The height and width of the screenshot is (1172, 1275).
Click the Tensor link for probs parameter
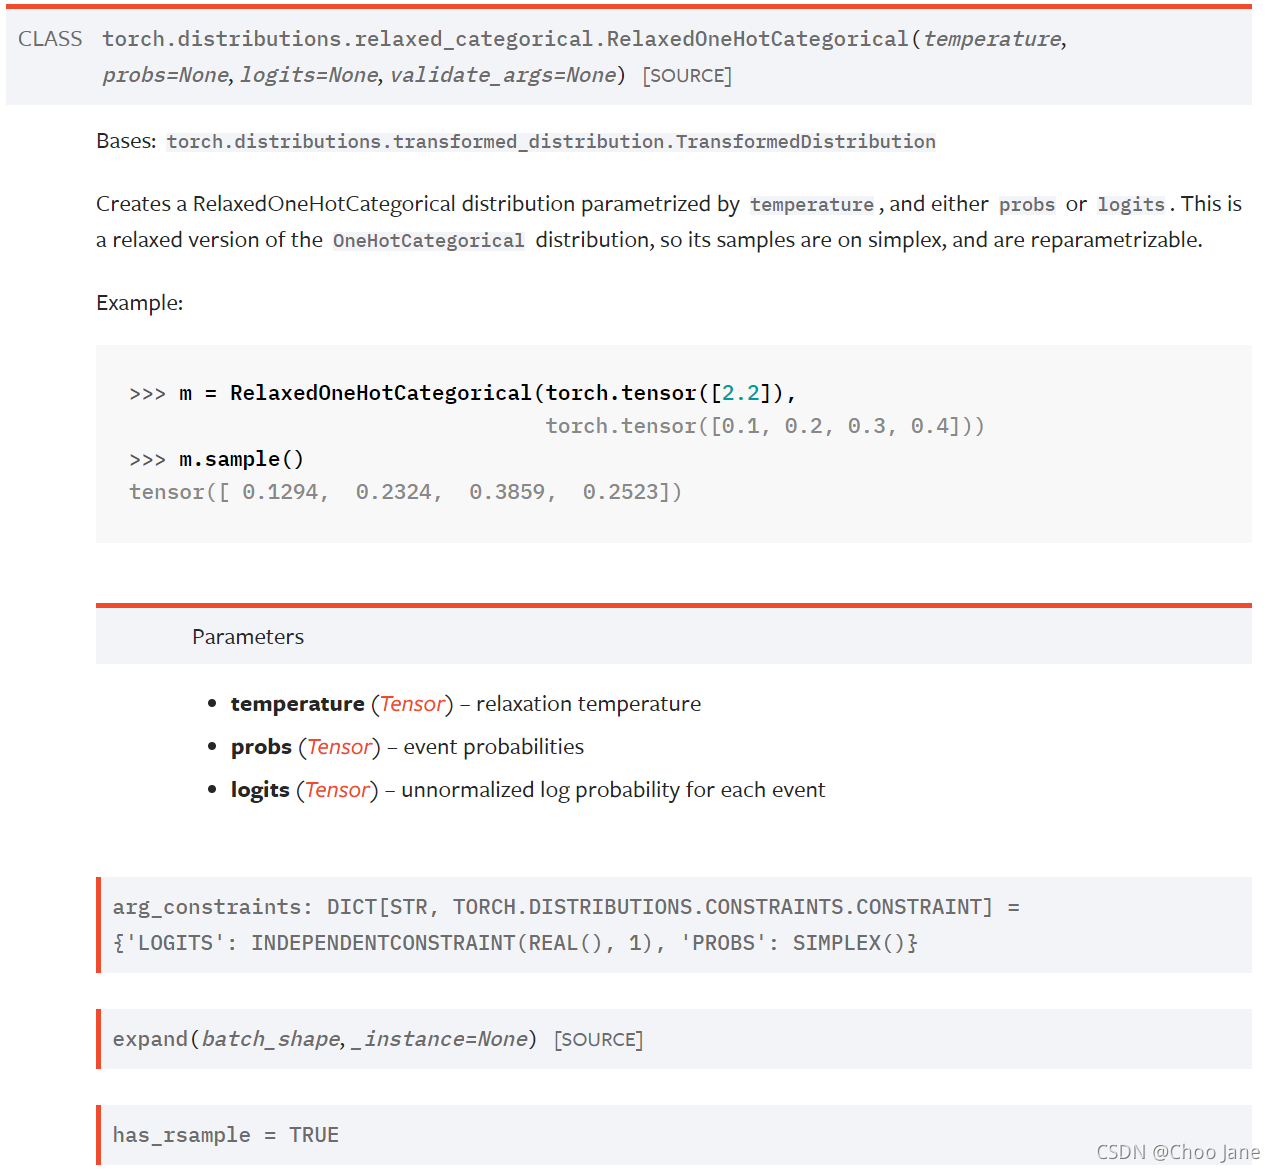[x=339, y=746]
